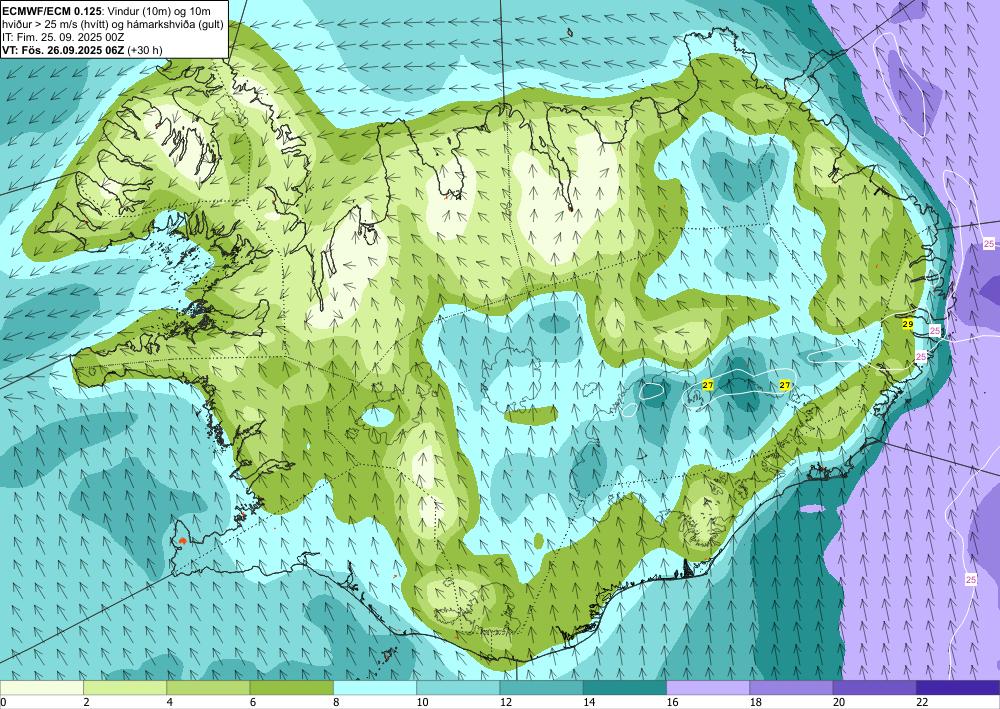1000x709 pixels.
Task: Click the legend scale value "4"
Action: pos(169,702)
